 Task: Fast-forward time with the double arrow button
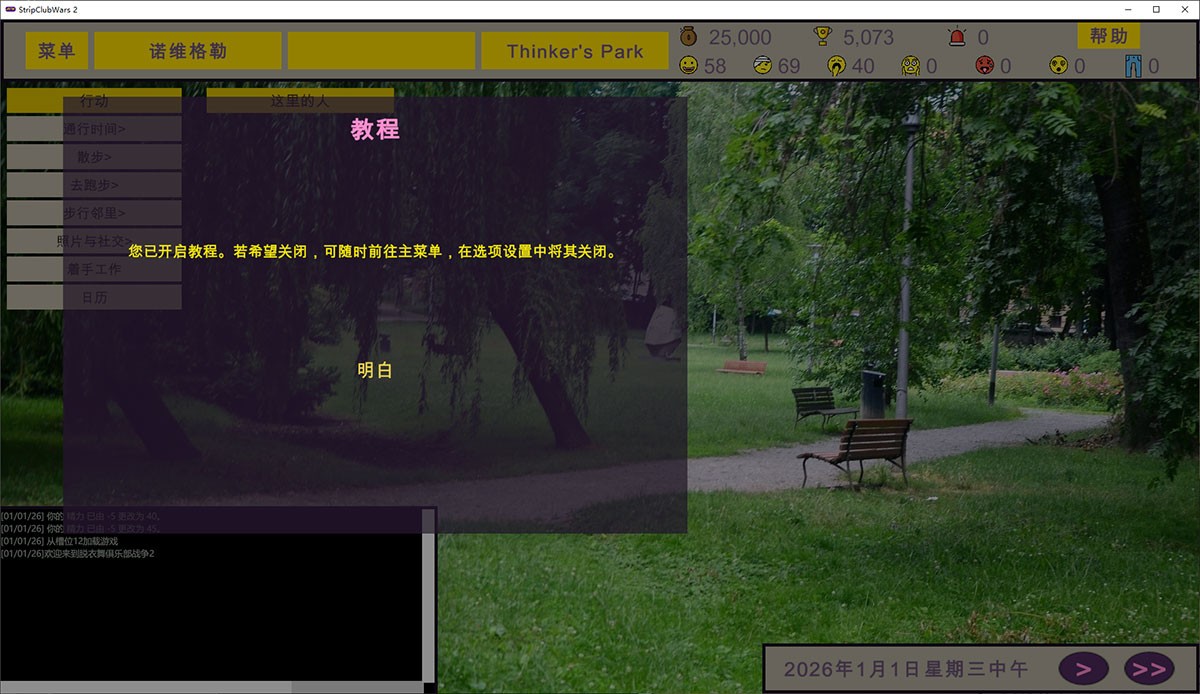1148,668
